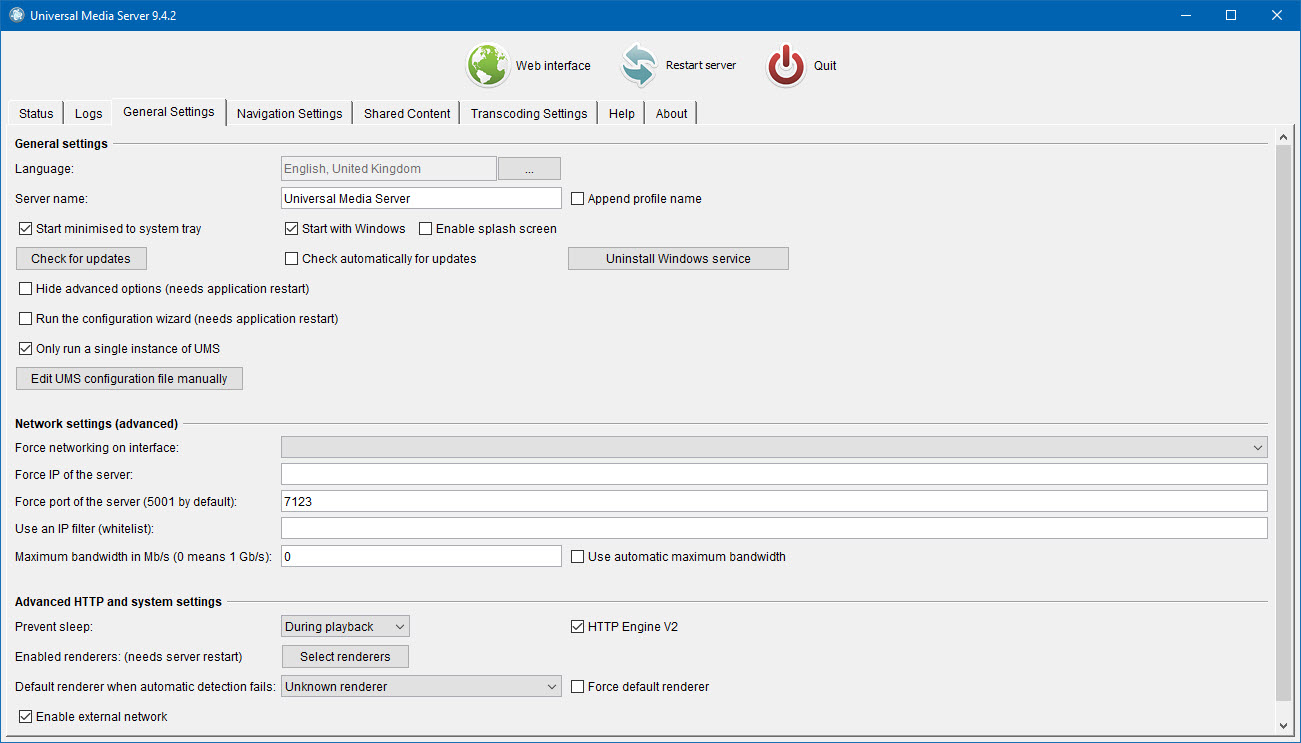The width and height of the screenshot is (1301, 743).
Task: Click the scrollbar up arrow
Action: click(x=1285, y=136)
